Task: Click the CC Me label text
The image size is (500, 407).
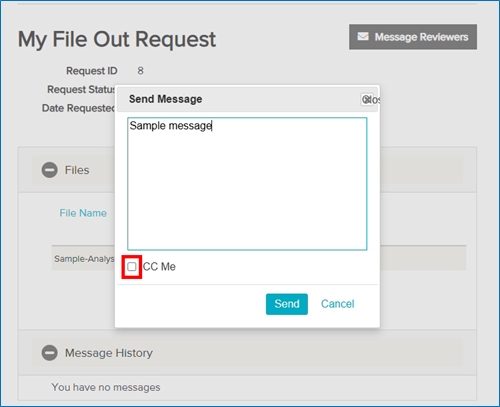Action: point(159,267)
